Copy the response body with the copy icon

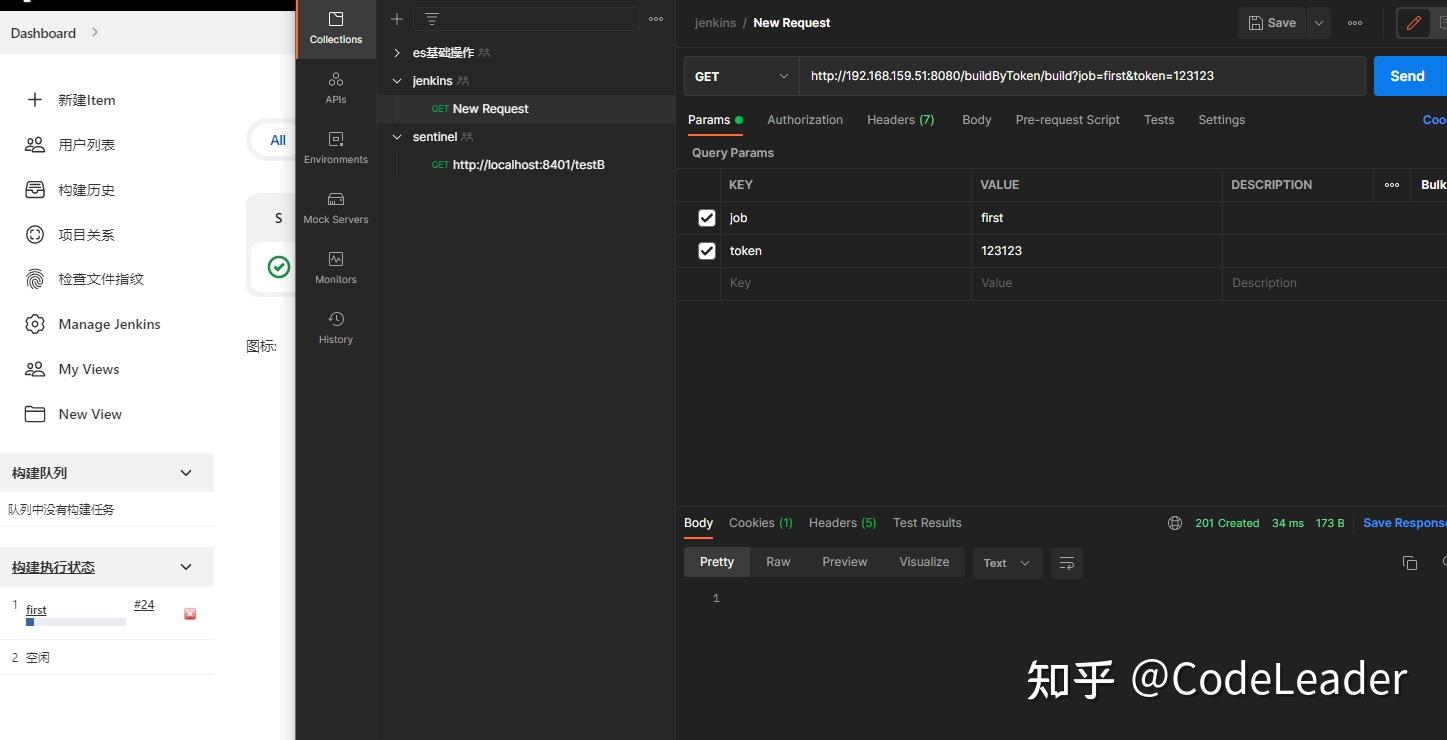(x=1410, y=563)
